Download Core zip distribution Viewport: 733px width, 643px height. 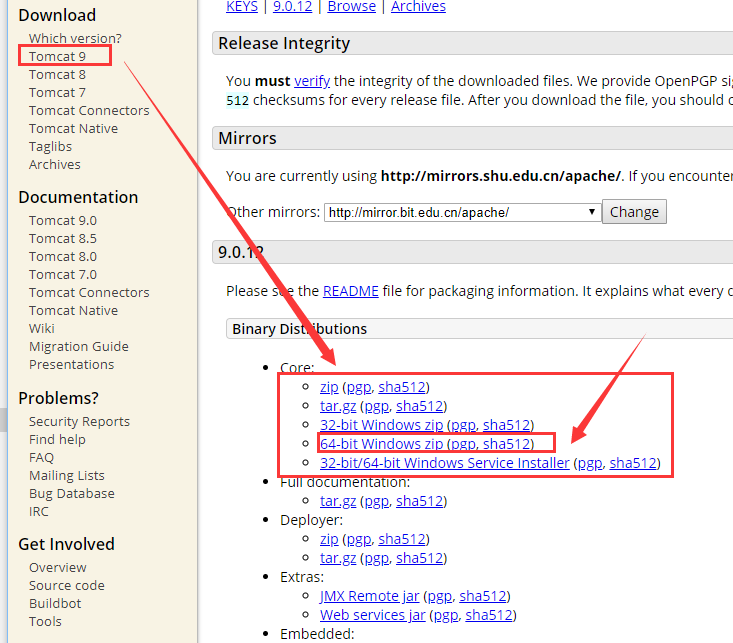(x=329, y=387)
